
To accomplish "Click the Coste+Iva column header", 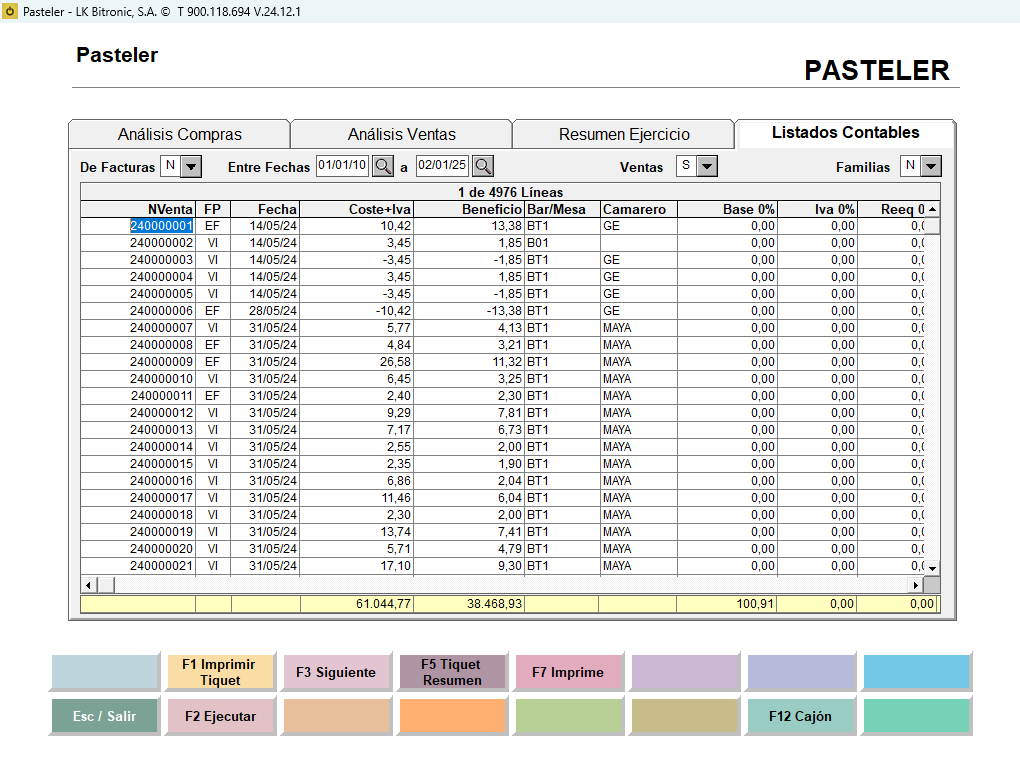I will pos(356,209).
